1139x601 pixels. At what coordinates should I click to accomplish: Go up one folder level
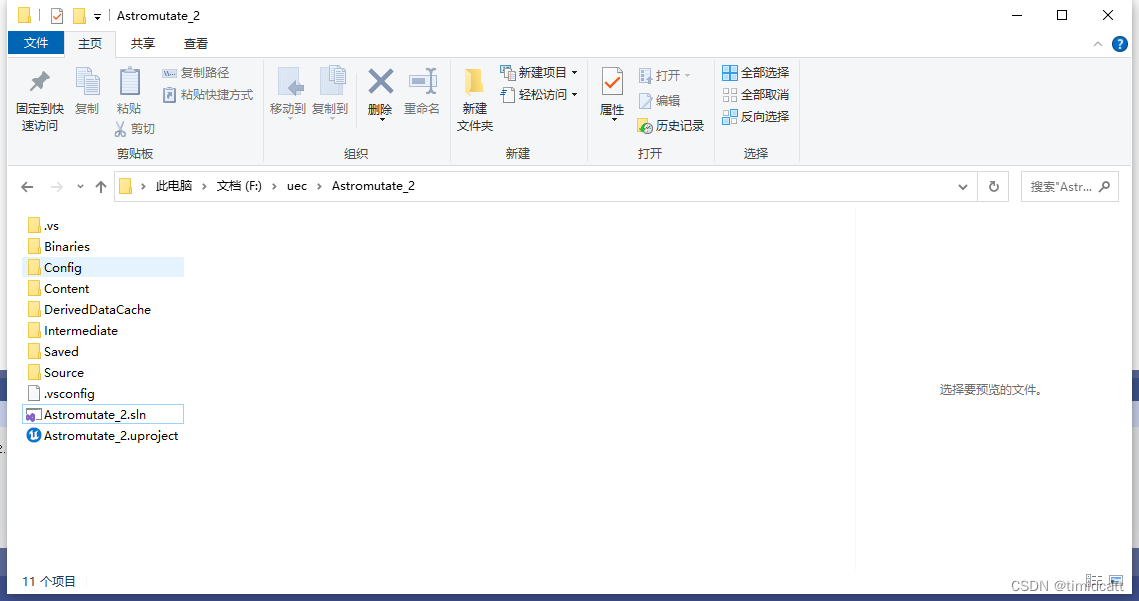pyautogui.click(x=101, y=187)
